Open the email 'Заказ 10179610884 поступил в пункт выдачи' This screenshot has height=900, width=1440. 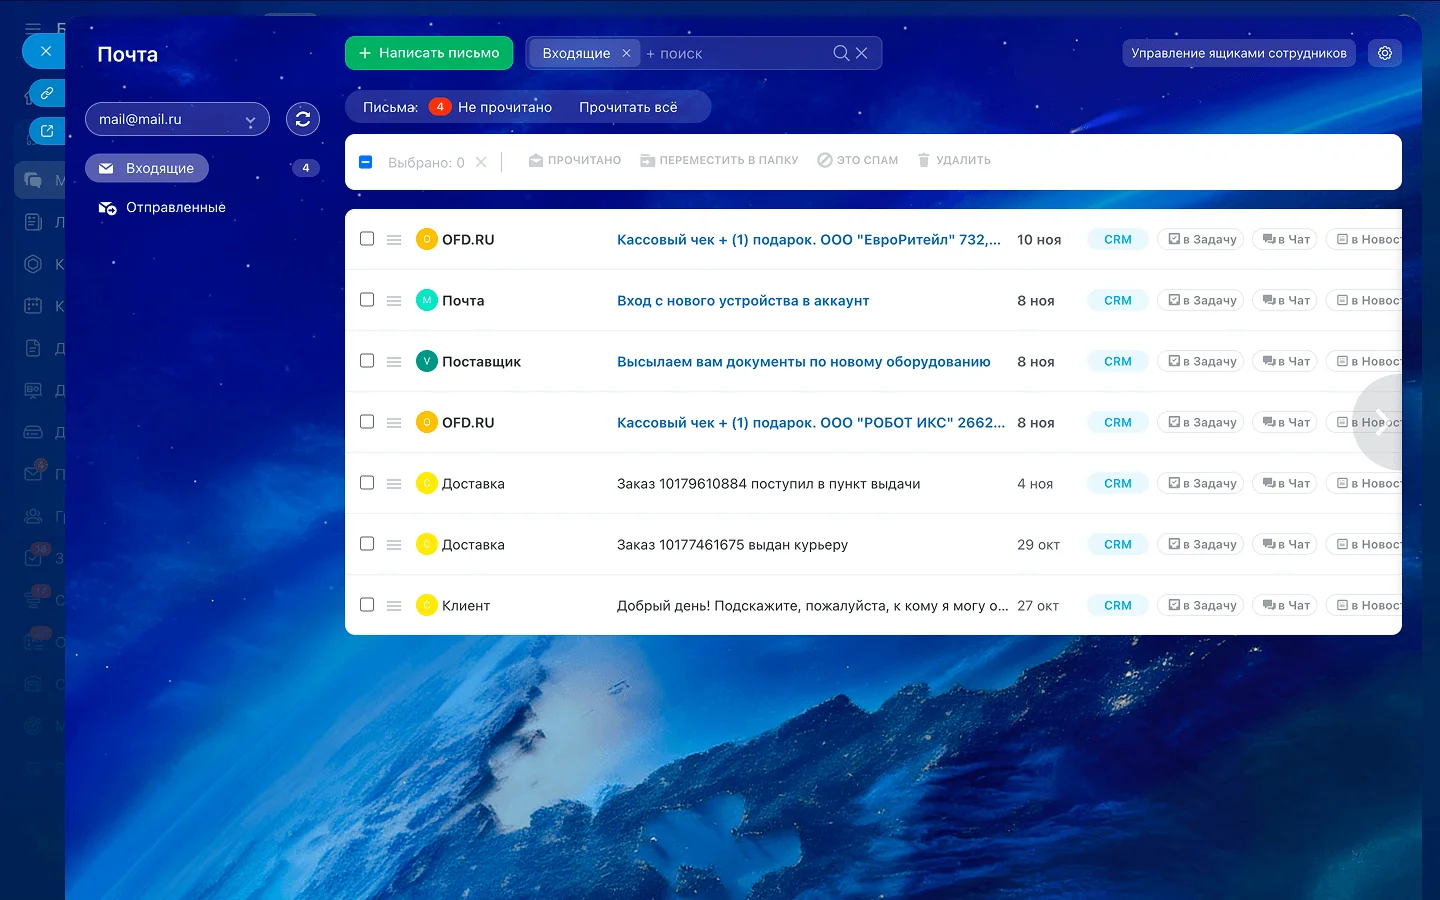769,484
